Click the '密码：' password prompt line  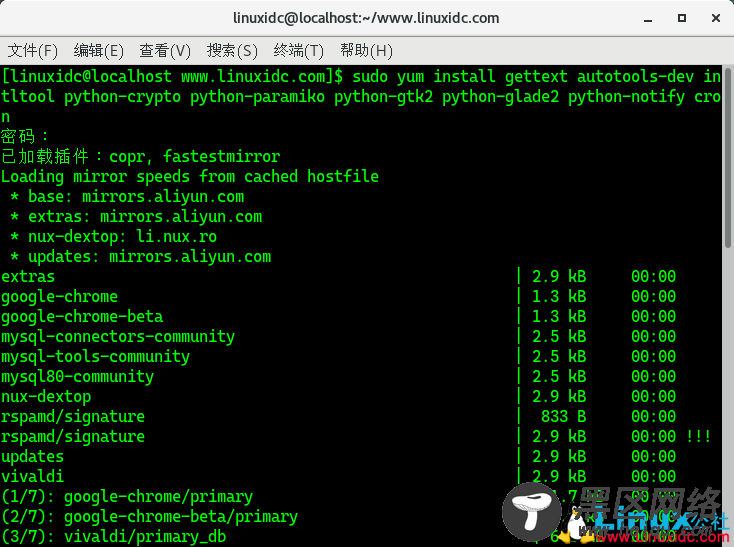(24, 137)
